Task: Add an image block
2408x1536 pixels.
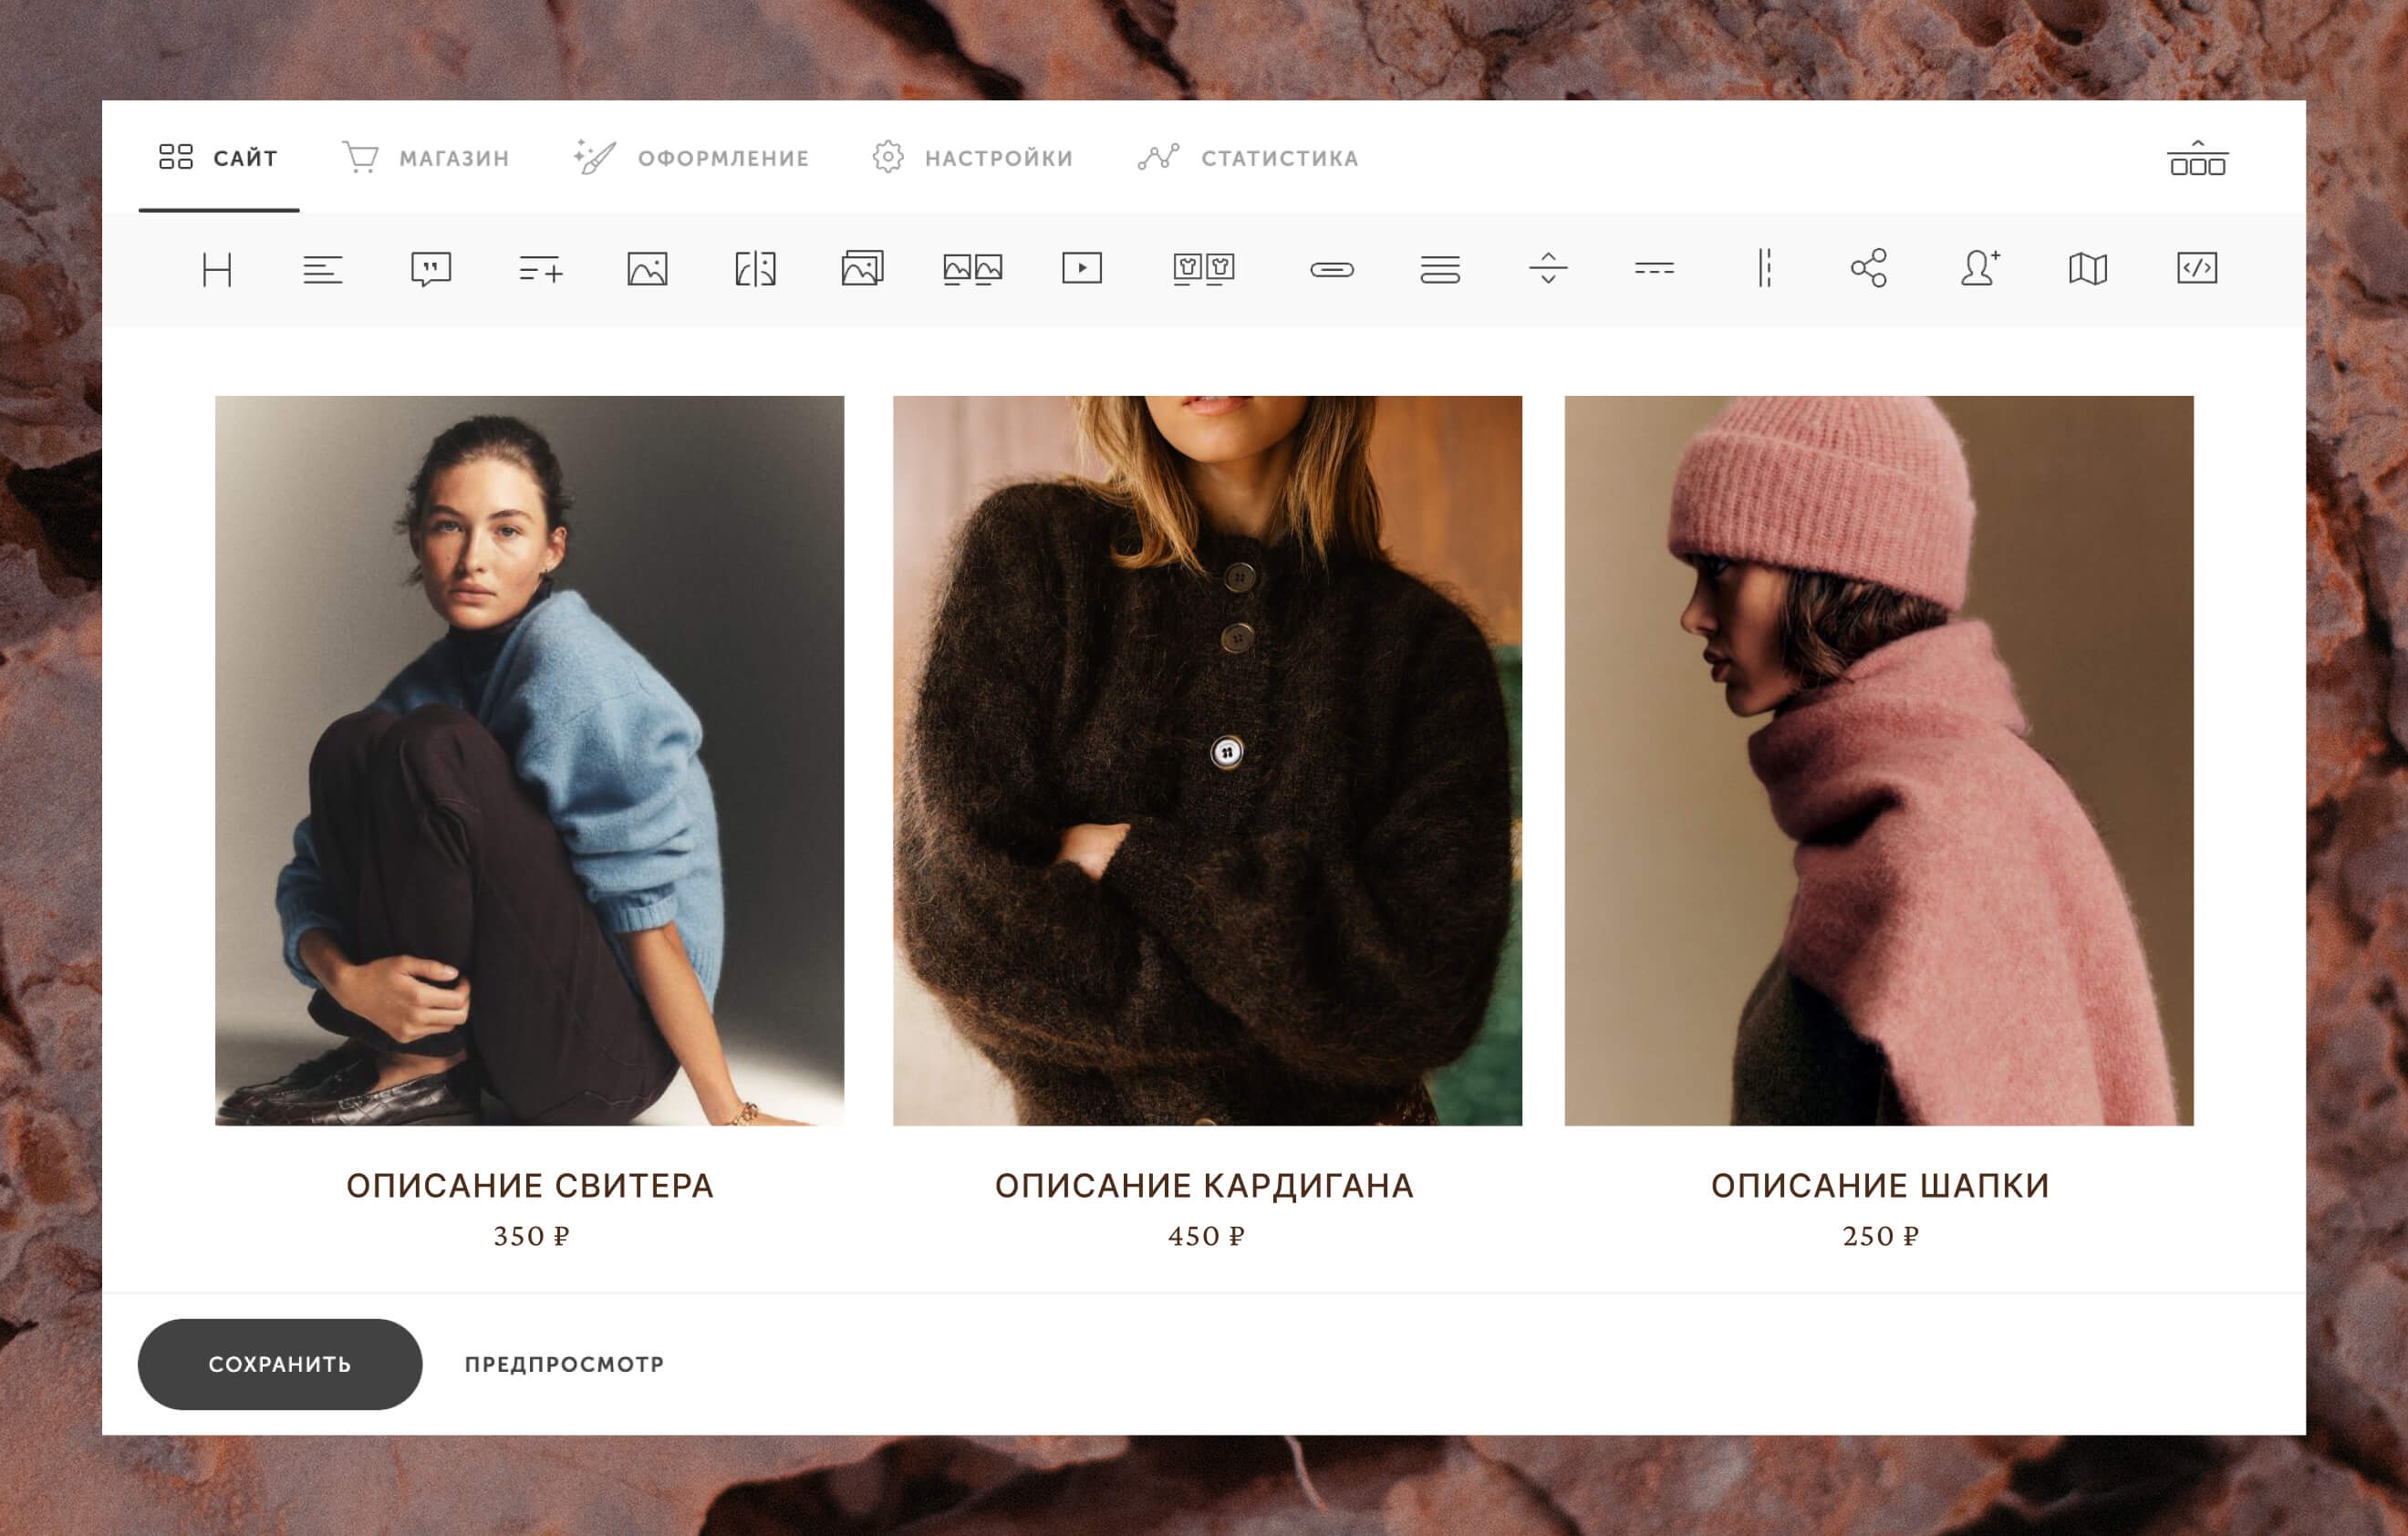Action: pos(647,269)
